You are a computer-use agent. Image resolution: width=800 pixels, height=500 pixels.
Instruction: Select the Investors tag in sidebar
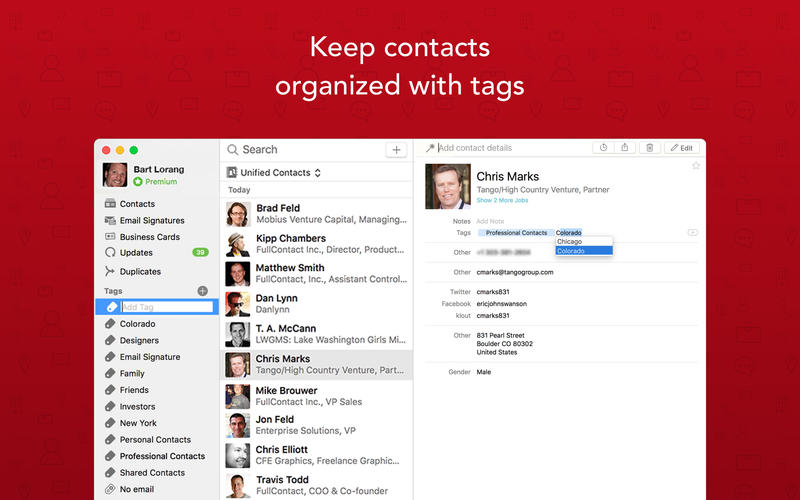(137, 406)
